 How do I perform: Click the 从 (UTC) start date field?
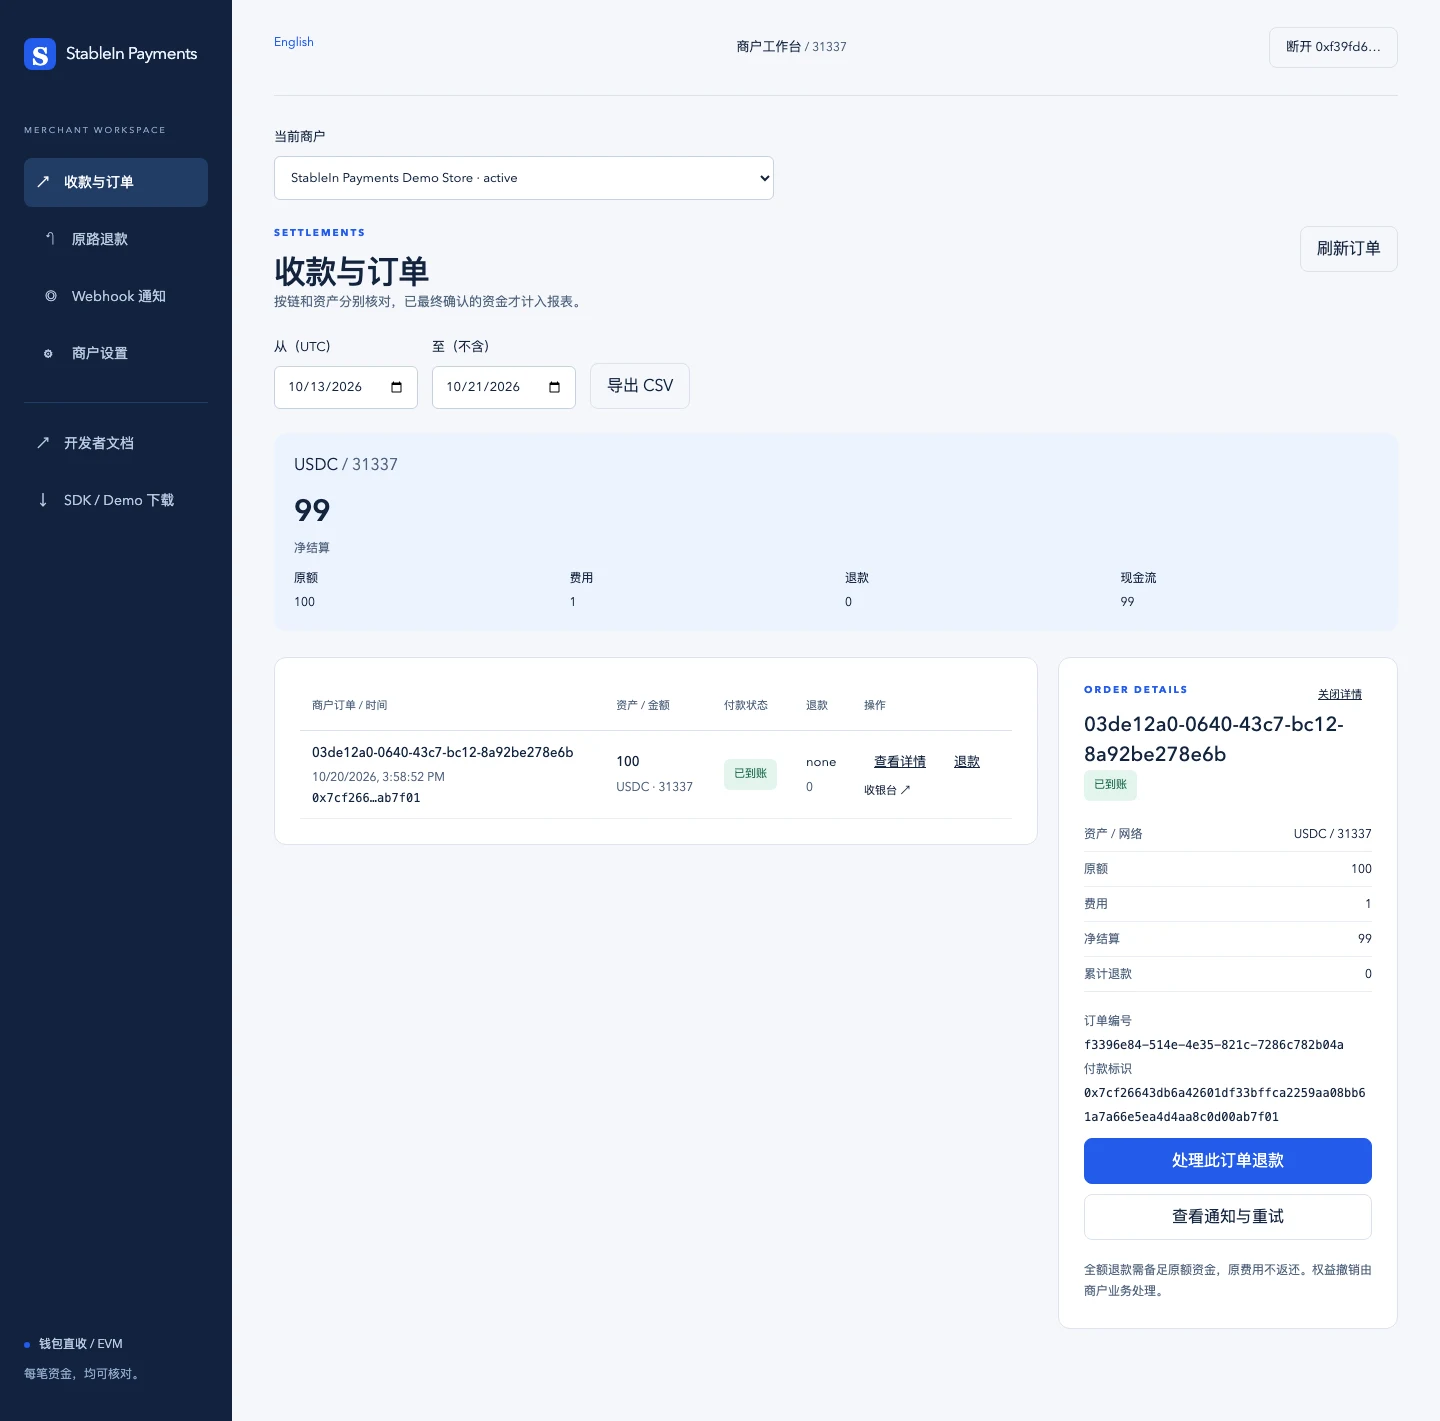tap(346, 387)
